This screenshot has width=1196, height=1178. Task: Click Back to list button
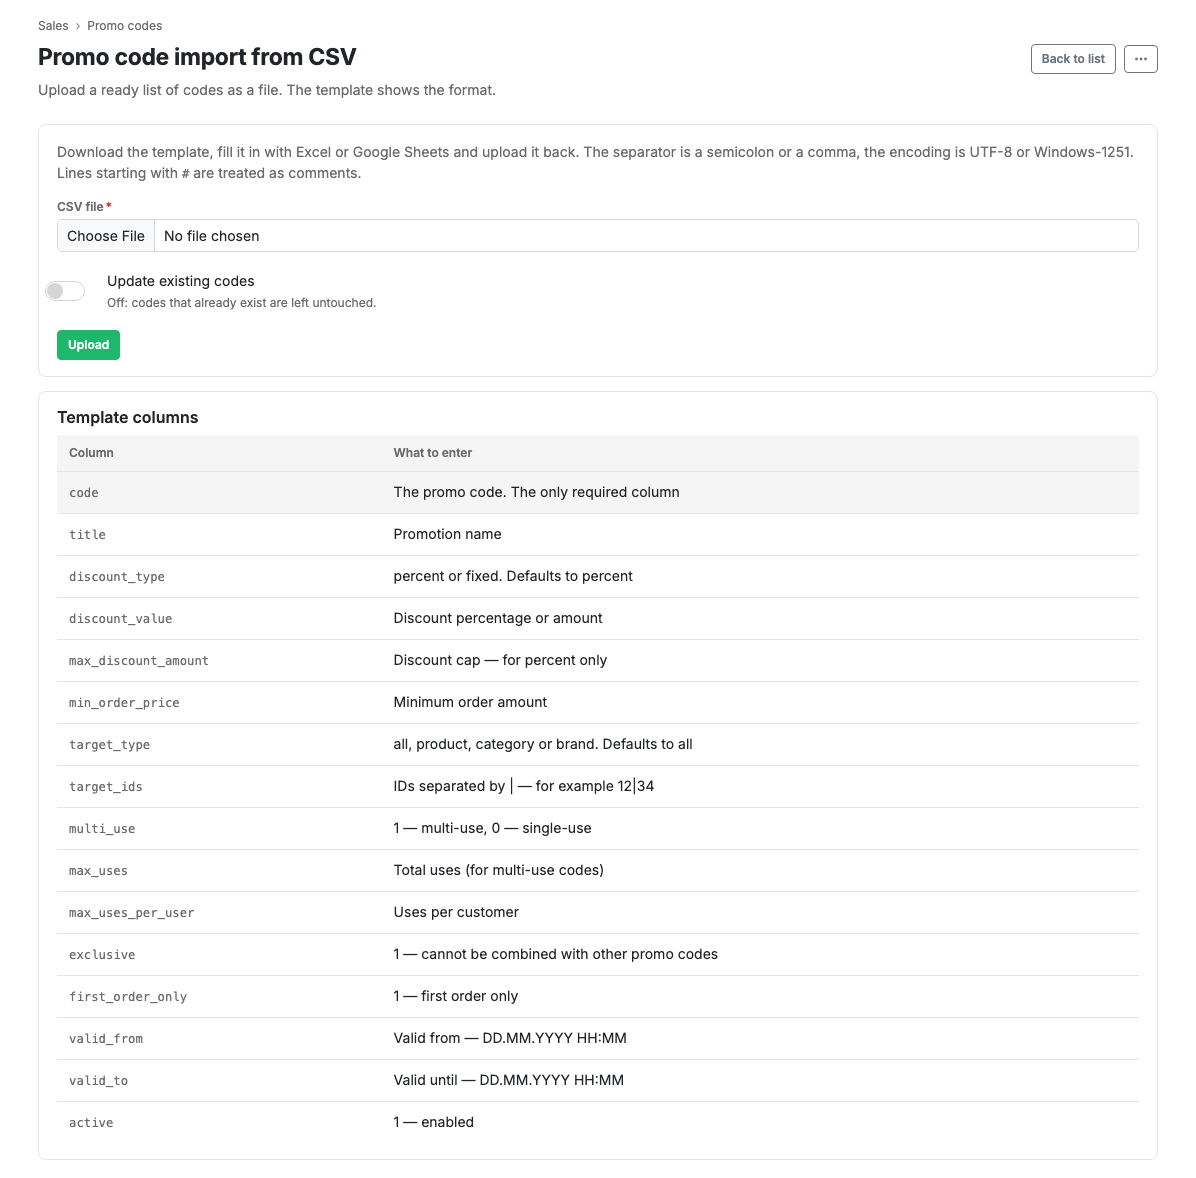pyautogui.click(x=1072, y=59)
